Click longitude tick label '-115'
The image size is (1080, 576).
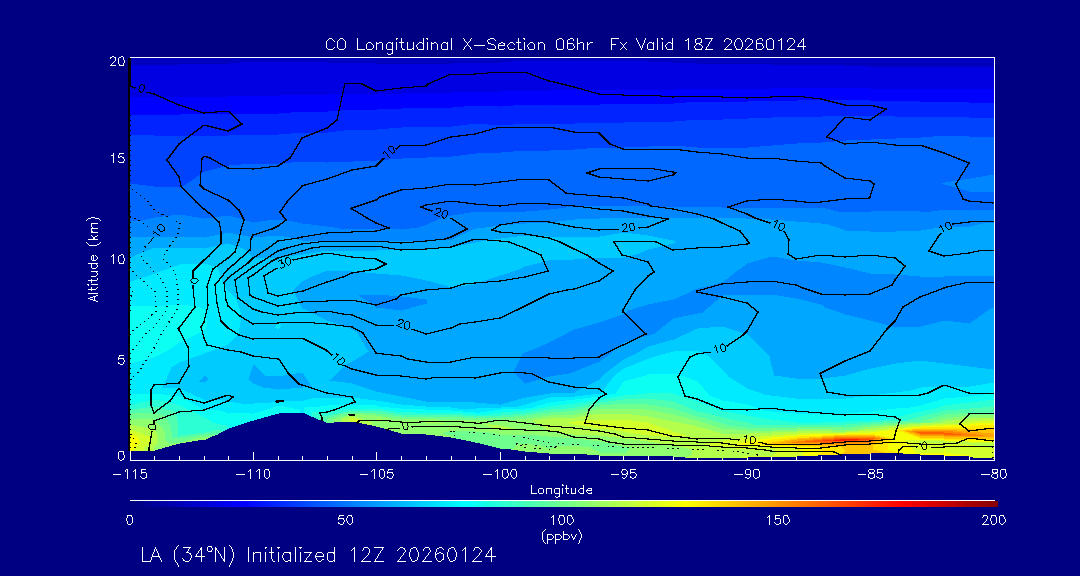(130, 475)
